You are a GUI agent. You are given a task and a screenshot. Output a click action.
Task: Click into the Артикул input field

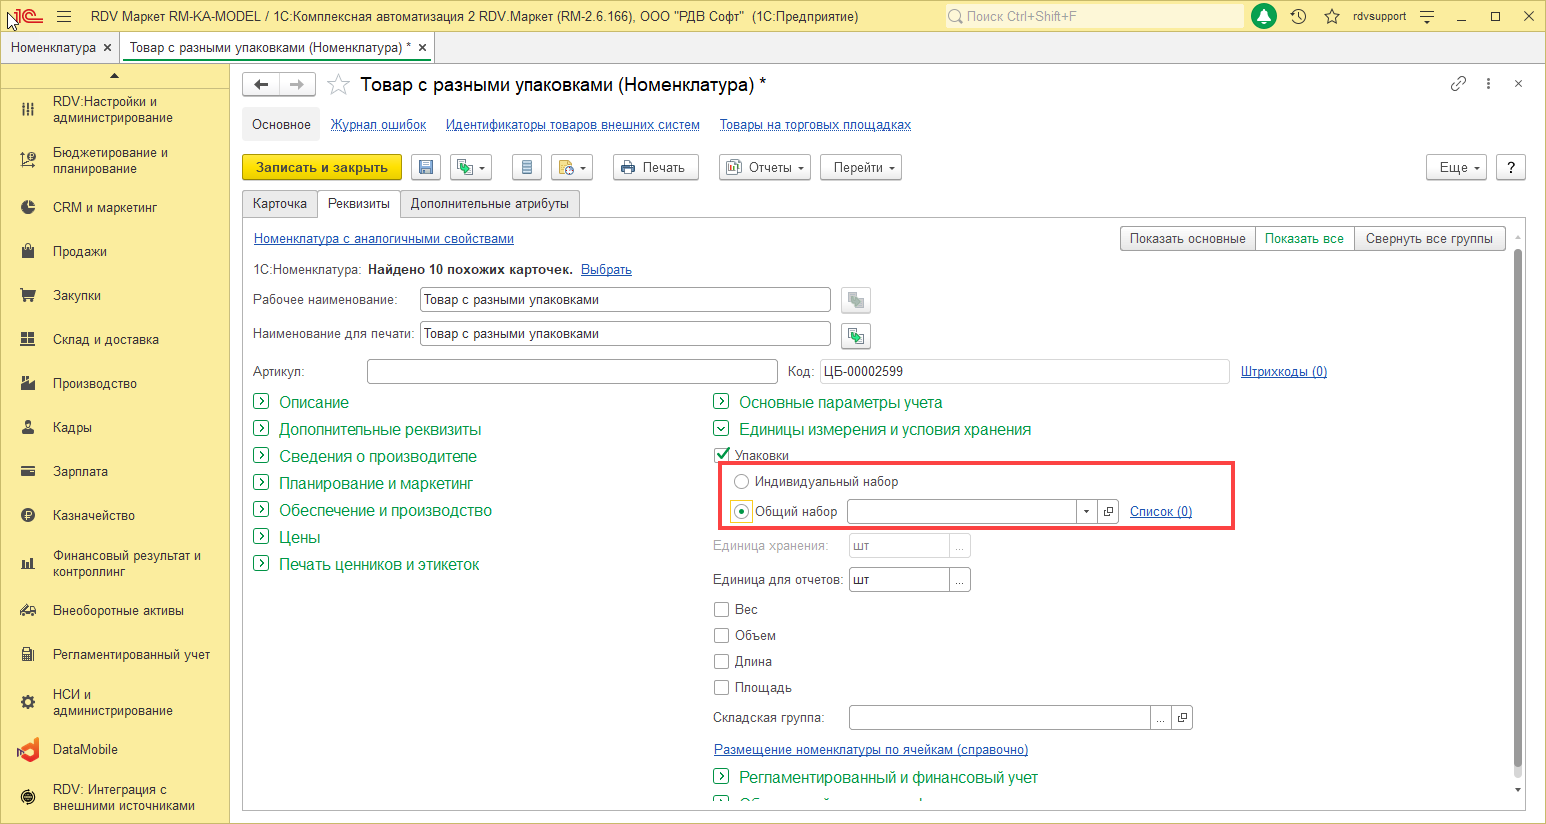[572, 372]
